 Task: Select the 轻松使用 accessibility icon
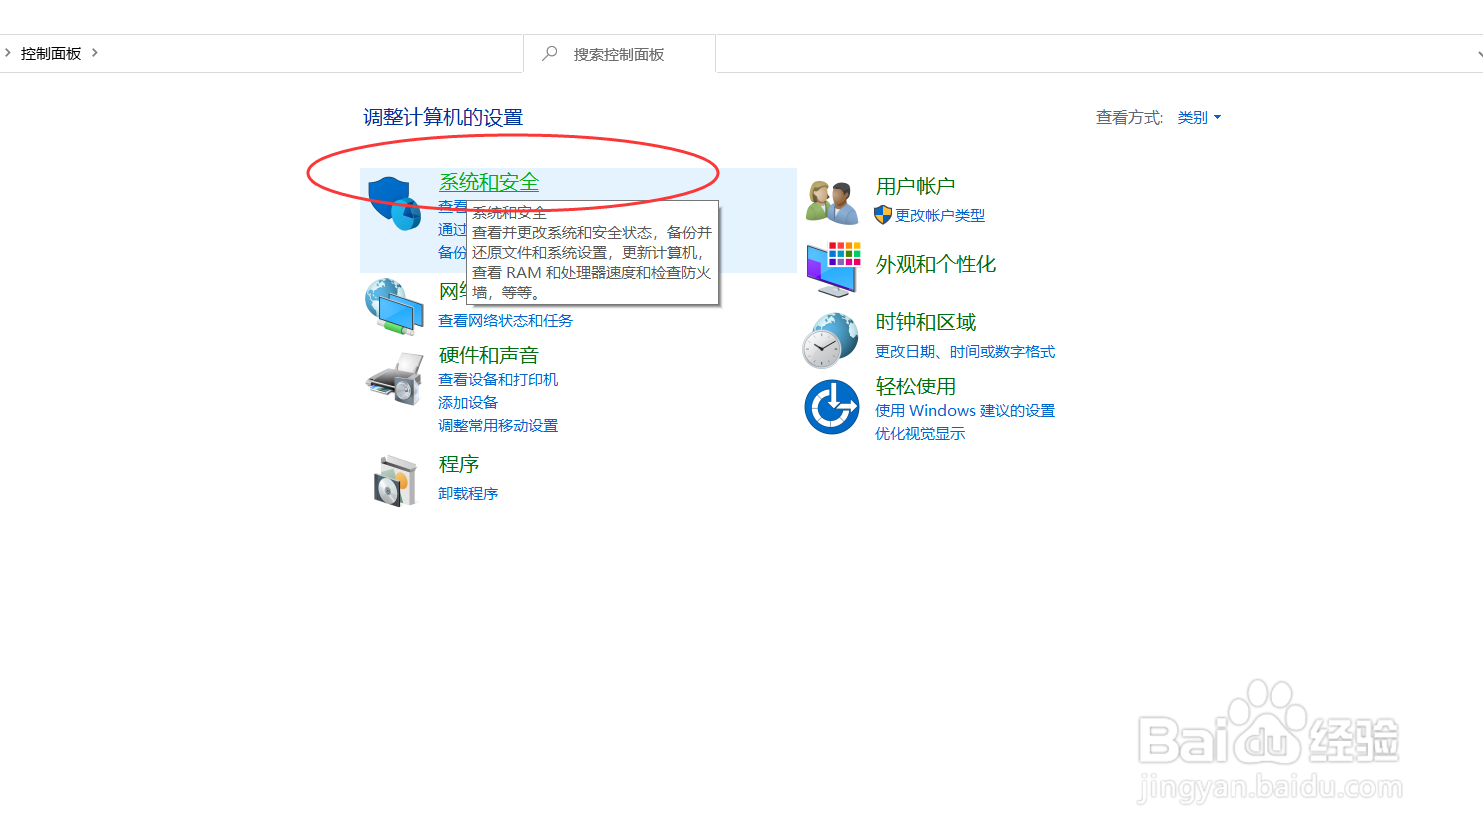[x=831, y=406]
